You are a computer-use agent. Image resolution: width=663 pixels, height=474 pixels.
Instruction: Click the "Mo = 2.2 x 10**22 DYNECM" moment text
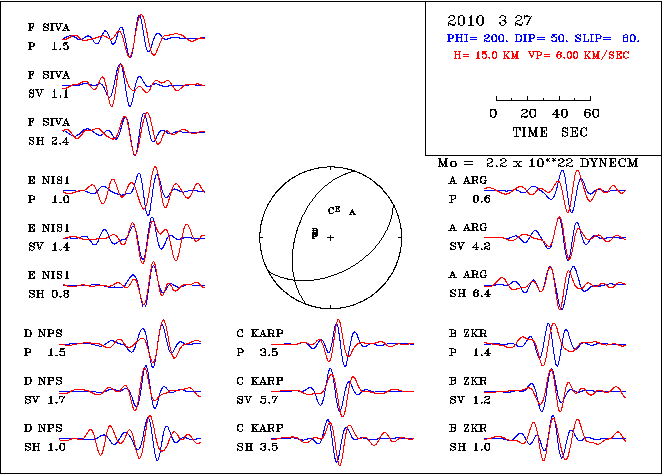(x=538, y=163)
